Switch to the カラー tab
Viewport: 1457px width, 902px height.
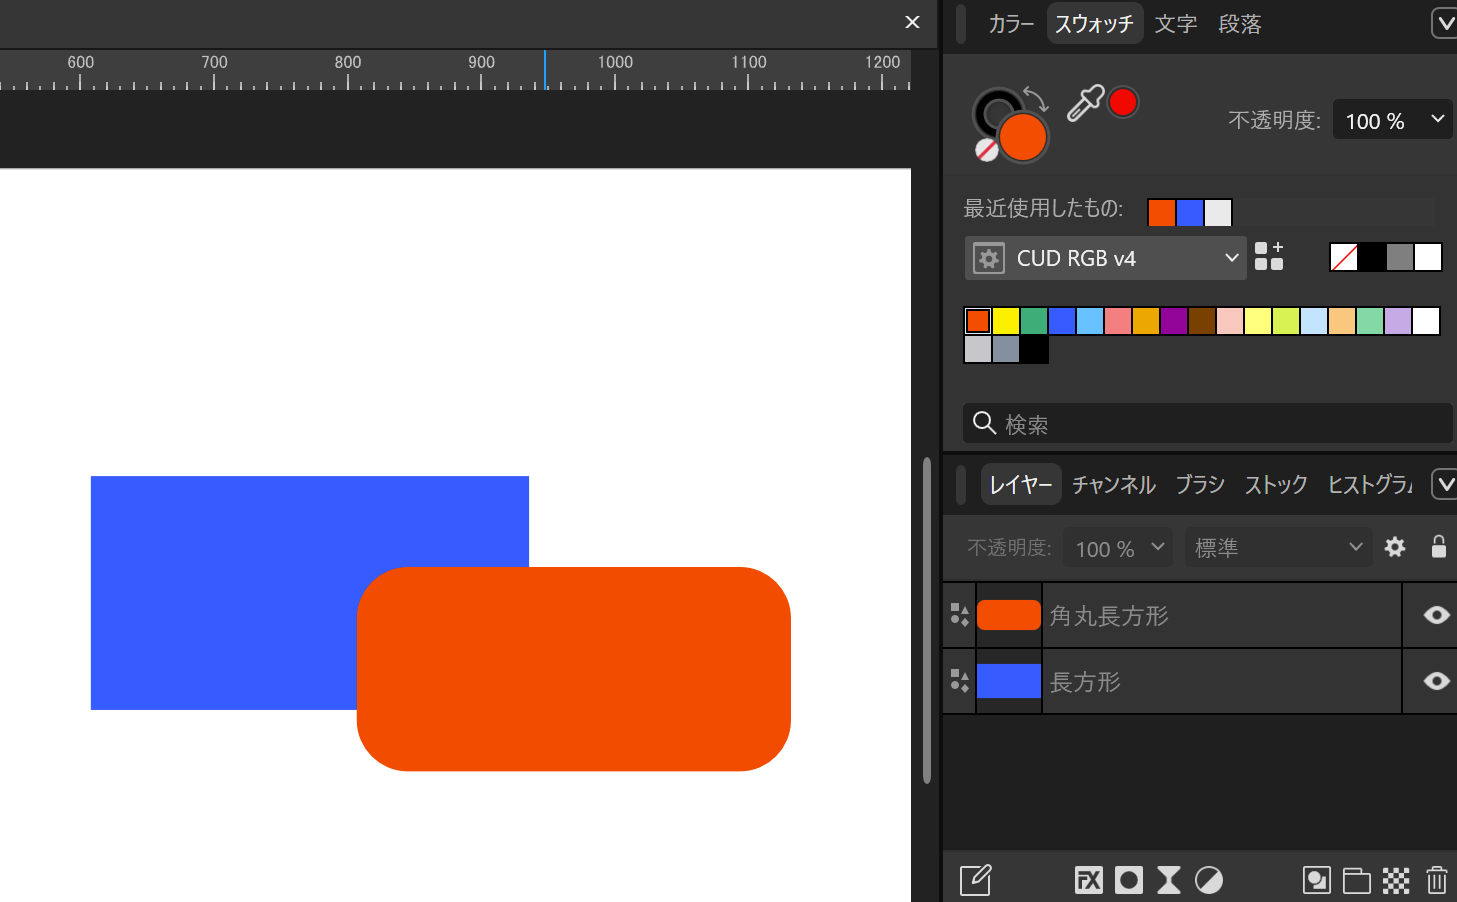coord(1011,24)
